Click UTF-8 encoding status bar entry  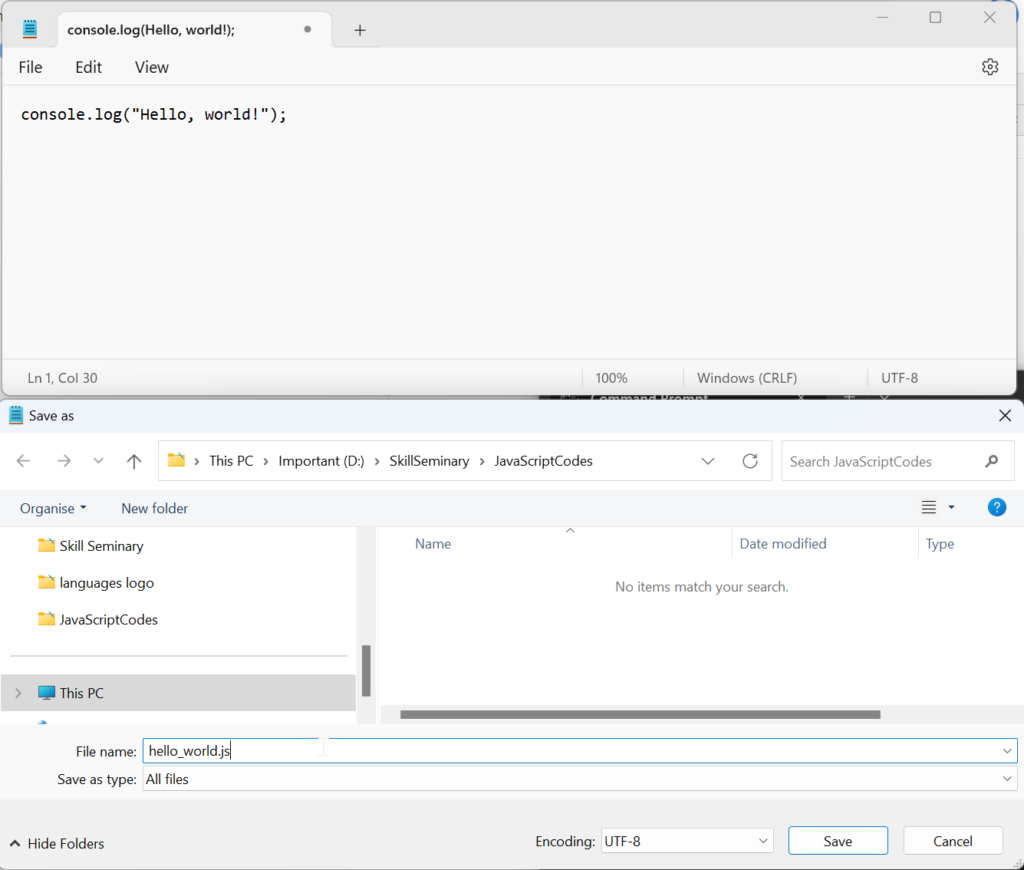pyautogui.click(x=899, y=378)
